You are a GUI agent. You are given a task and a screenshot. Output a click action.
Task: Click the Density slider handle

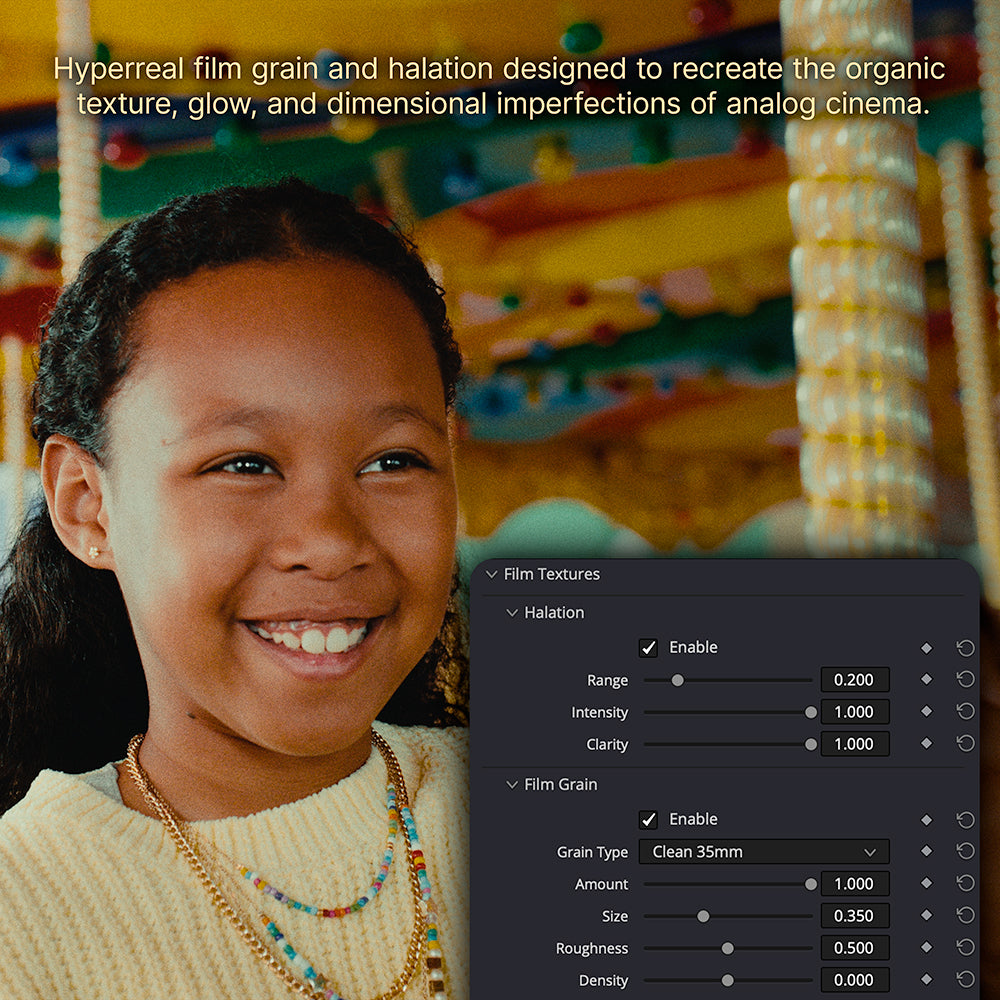click(x=727, y=980)
